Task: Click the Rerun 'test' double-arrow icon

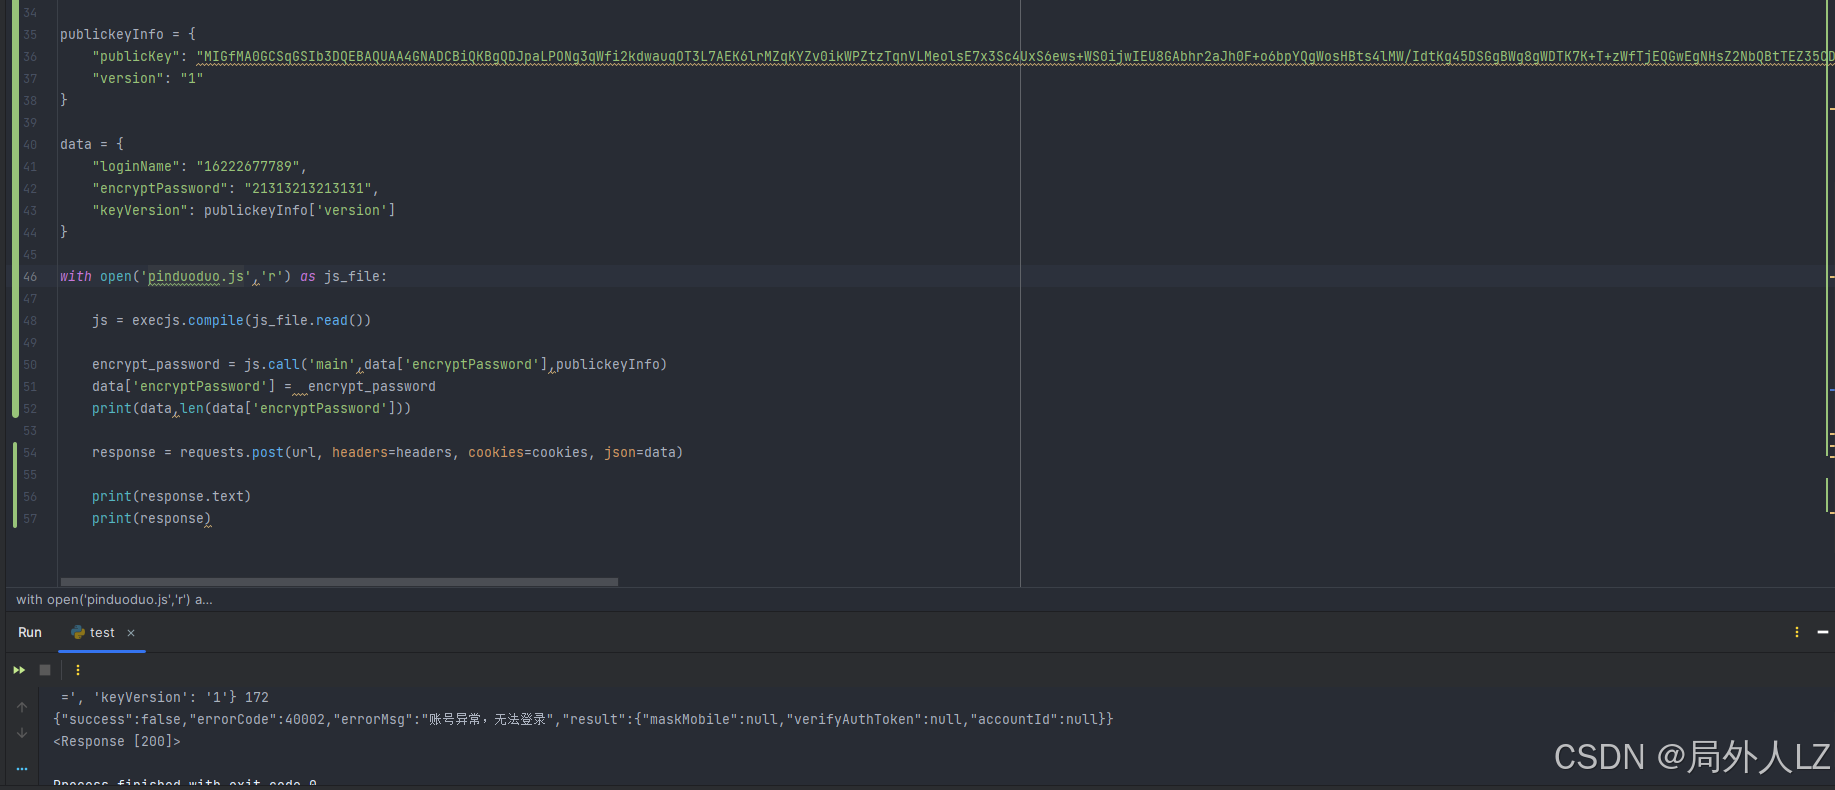Action: point(19,670)
